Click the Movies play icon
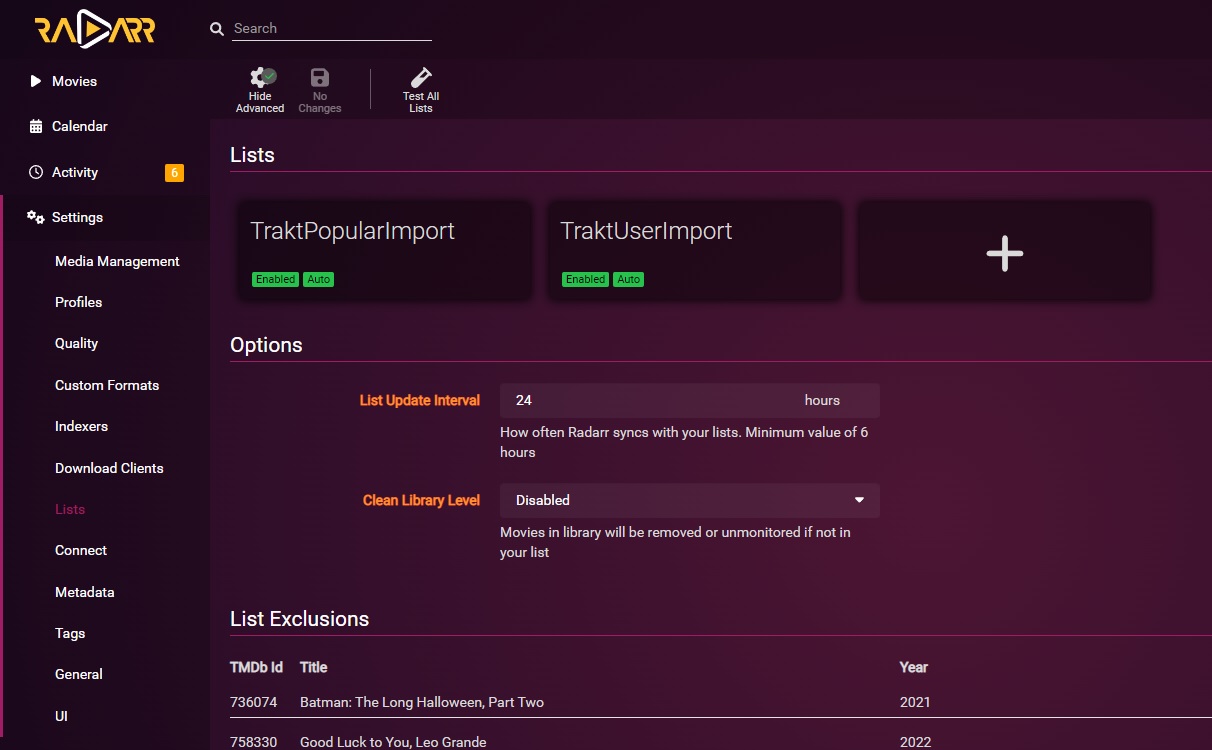The height and width of the screenshot is (750, 1212). coord(36,81)
